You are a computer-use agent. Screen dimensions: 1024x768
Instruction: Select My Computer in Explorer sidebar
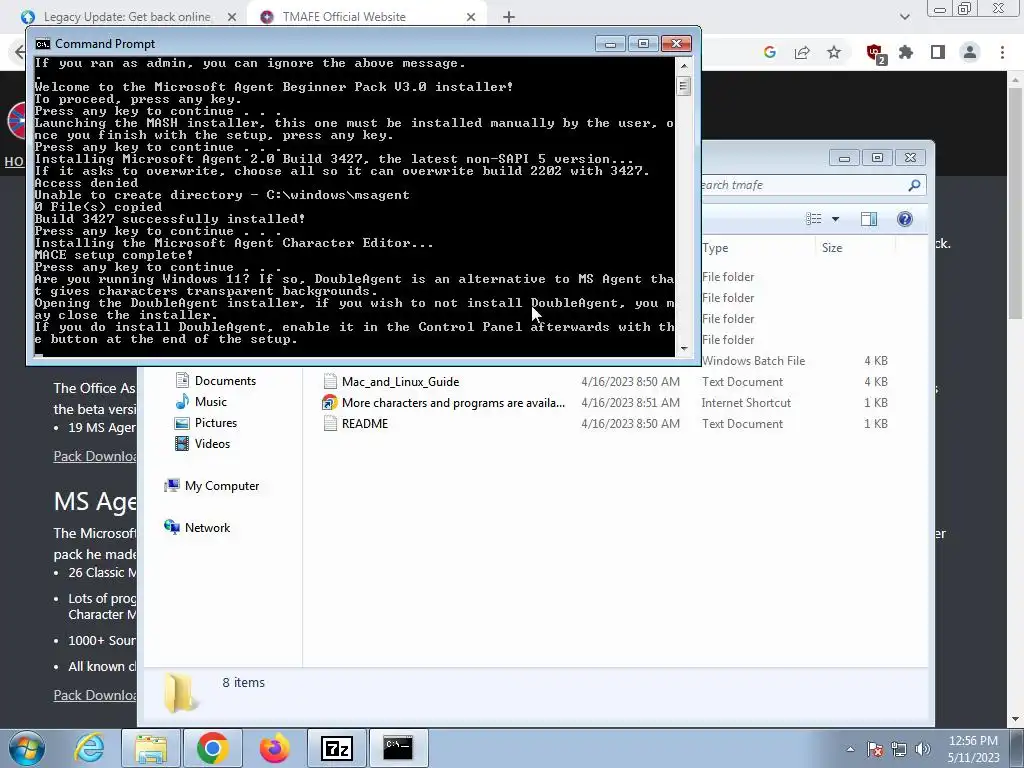(x=212, y=486)
